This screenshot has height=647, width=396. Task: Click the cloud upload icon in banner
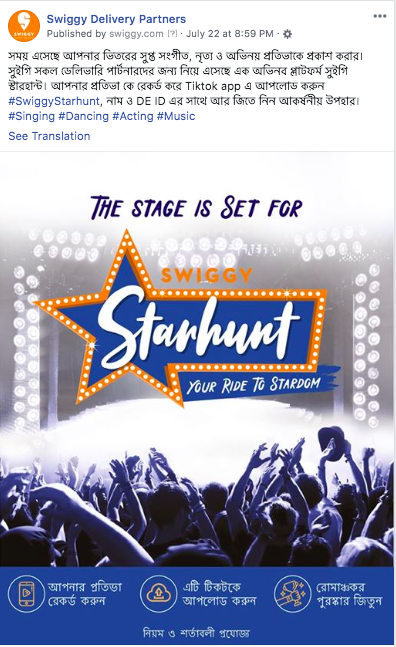pyautogui.click(x=158, y=594)
